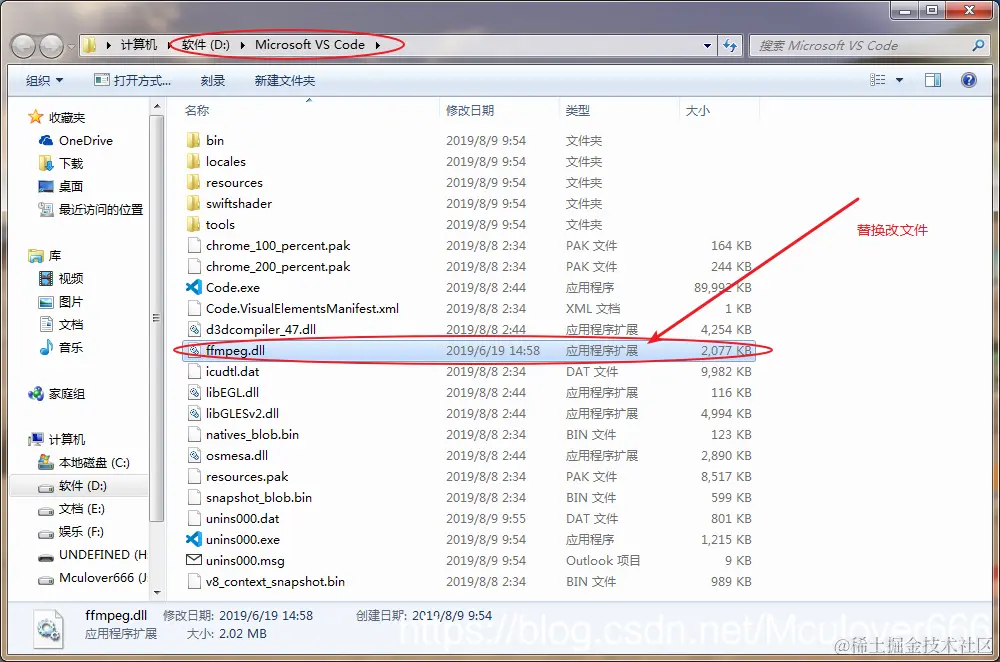The width and height of the screenshot is (1000, 662).
Task: Click navigation pane scrollbar up arrow
Action: click(157, 106)
